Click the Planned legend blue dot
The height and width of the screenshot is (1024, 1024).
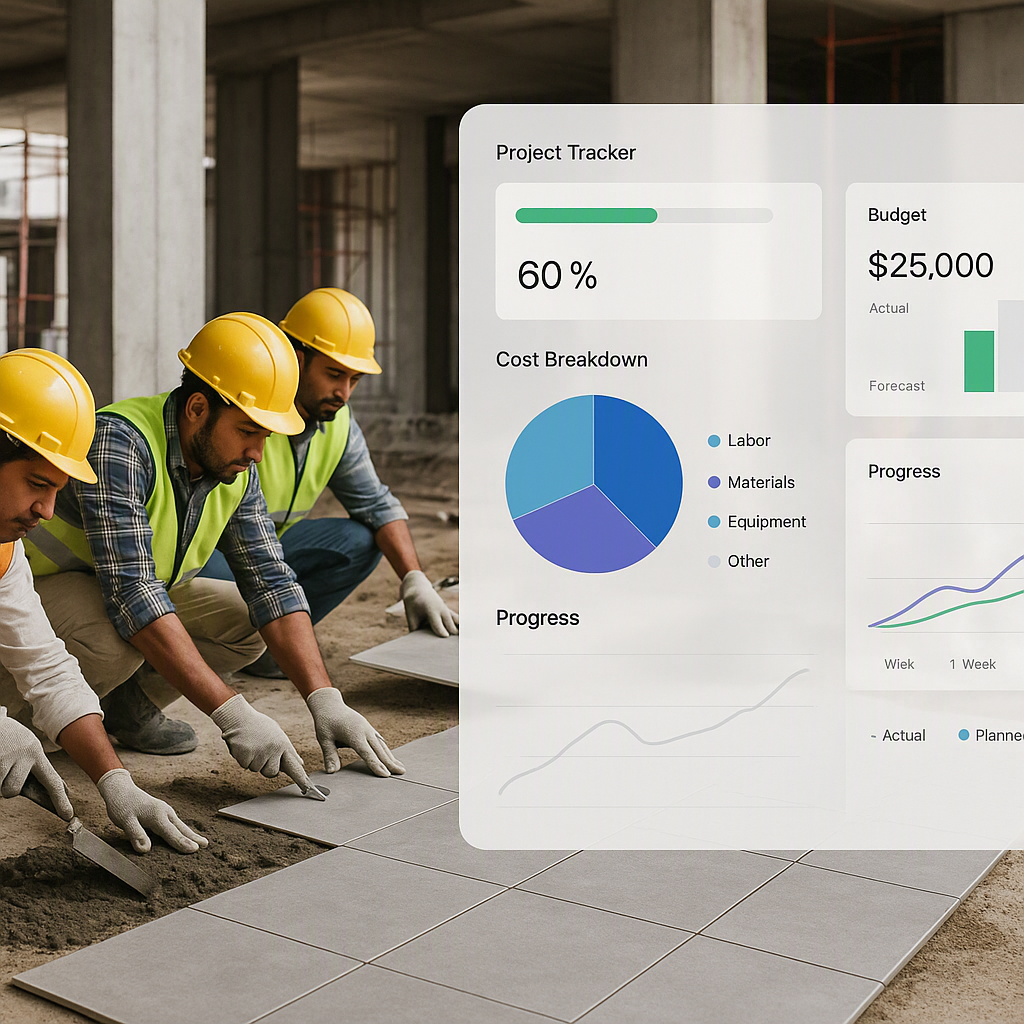tap(963, 735)
